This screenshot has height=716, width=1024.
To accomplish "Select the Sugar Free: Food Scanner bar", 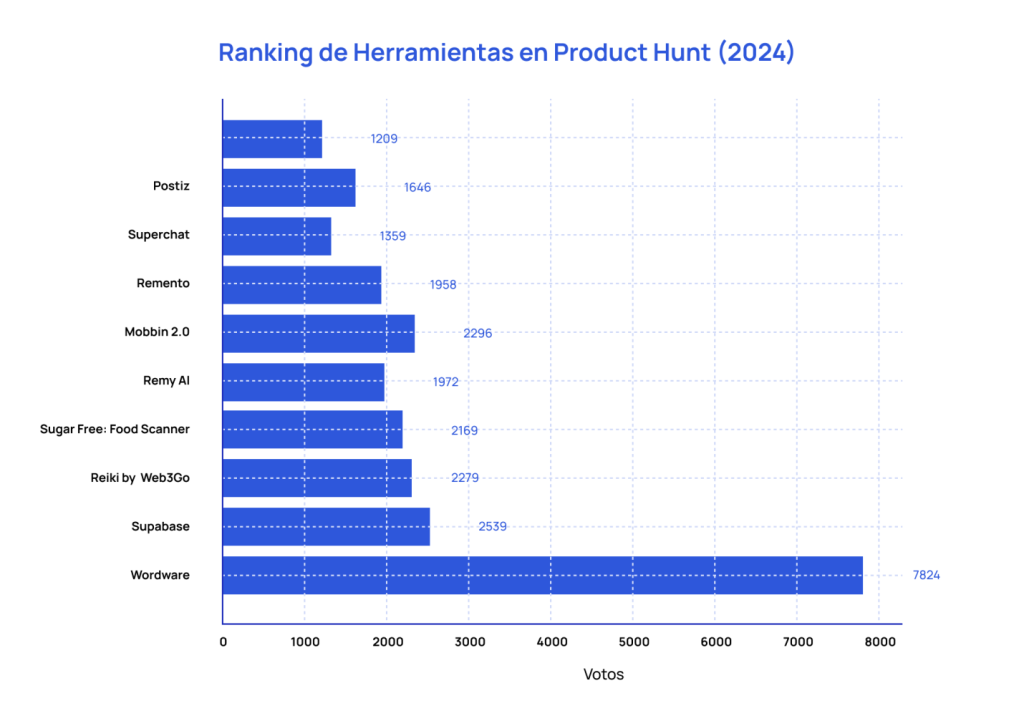I will coord(313,429).
